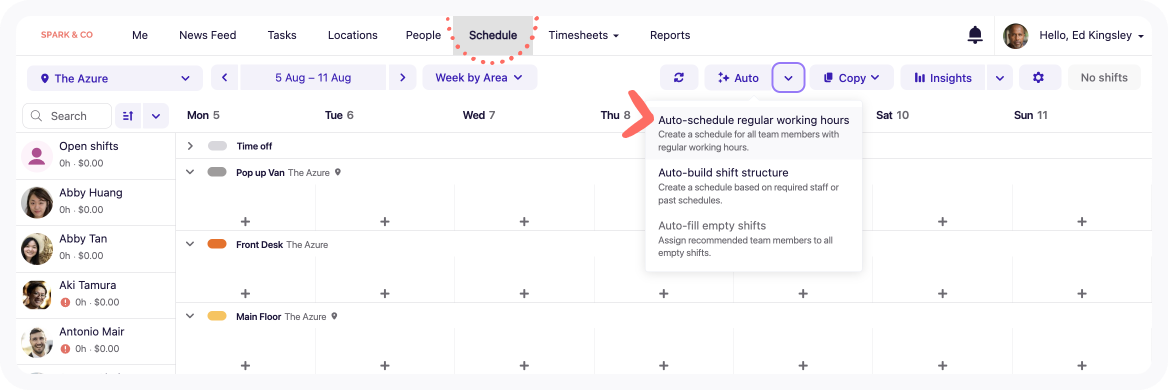
Task: Add Main Floor shift on Monday
Action: pos(245,365)
